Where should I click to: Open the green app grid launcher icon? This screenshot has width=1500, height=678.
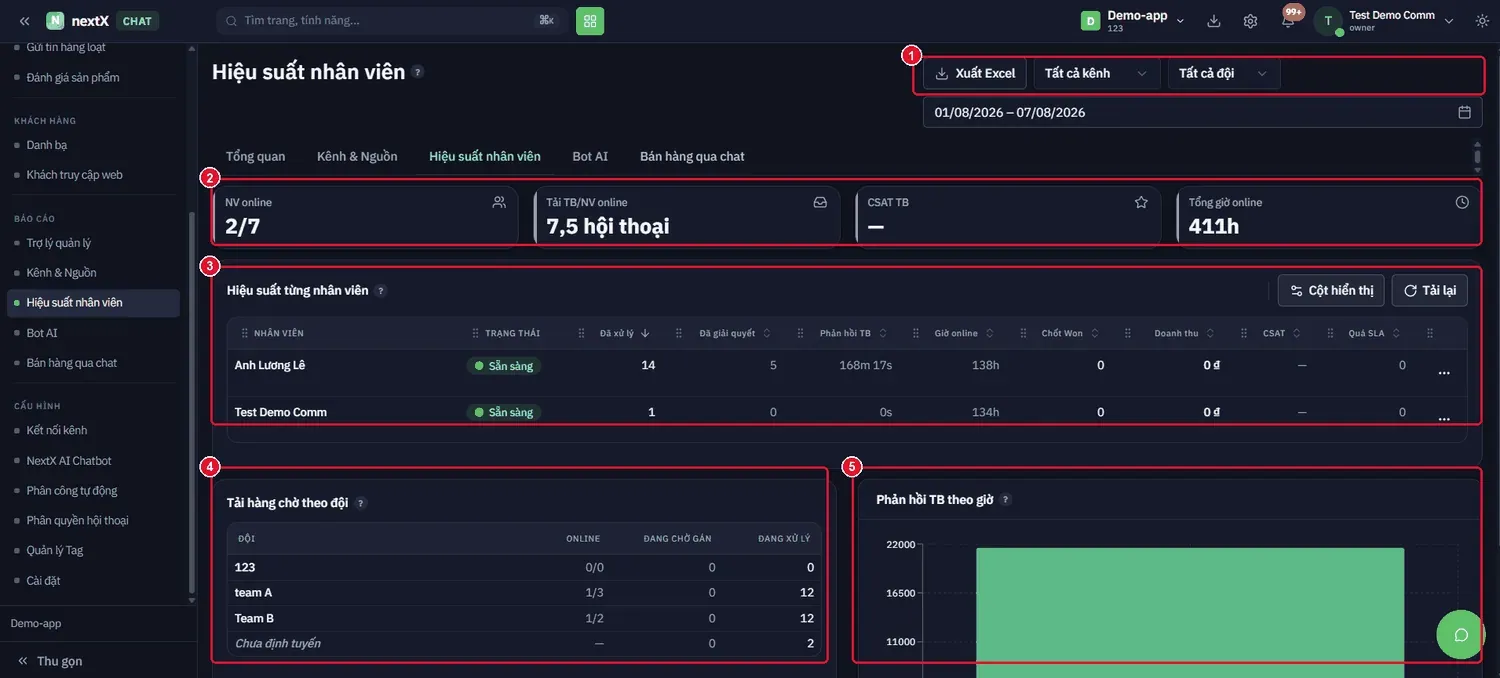pyautogui.click(x=590, y=20)
